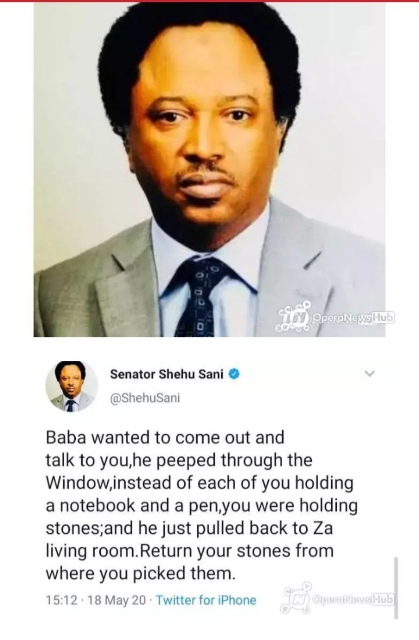
Task: Click the 18 May 20 tweet date
Action: click(x=116, y=600)
